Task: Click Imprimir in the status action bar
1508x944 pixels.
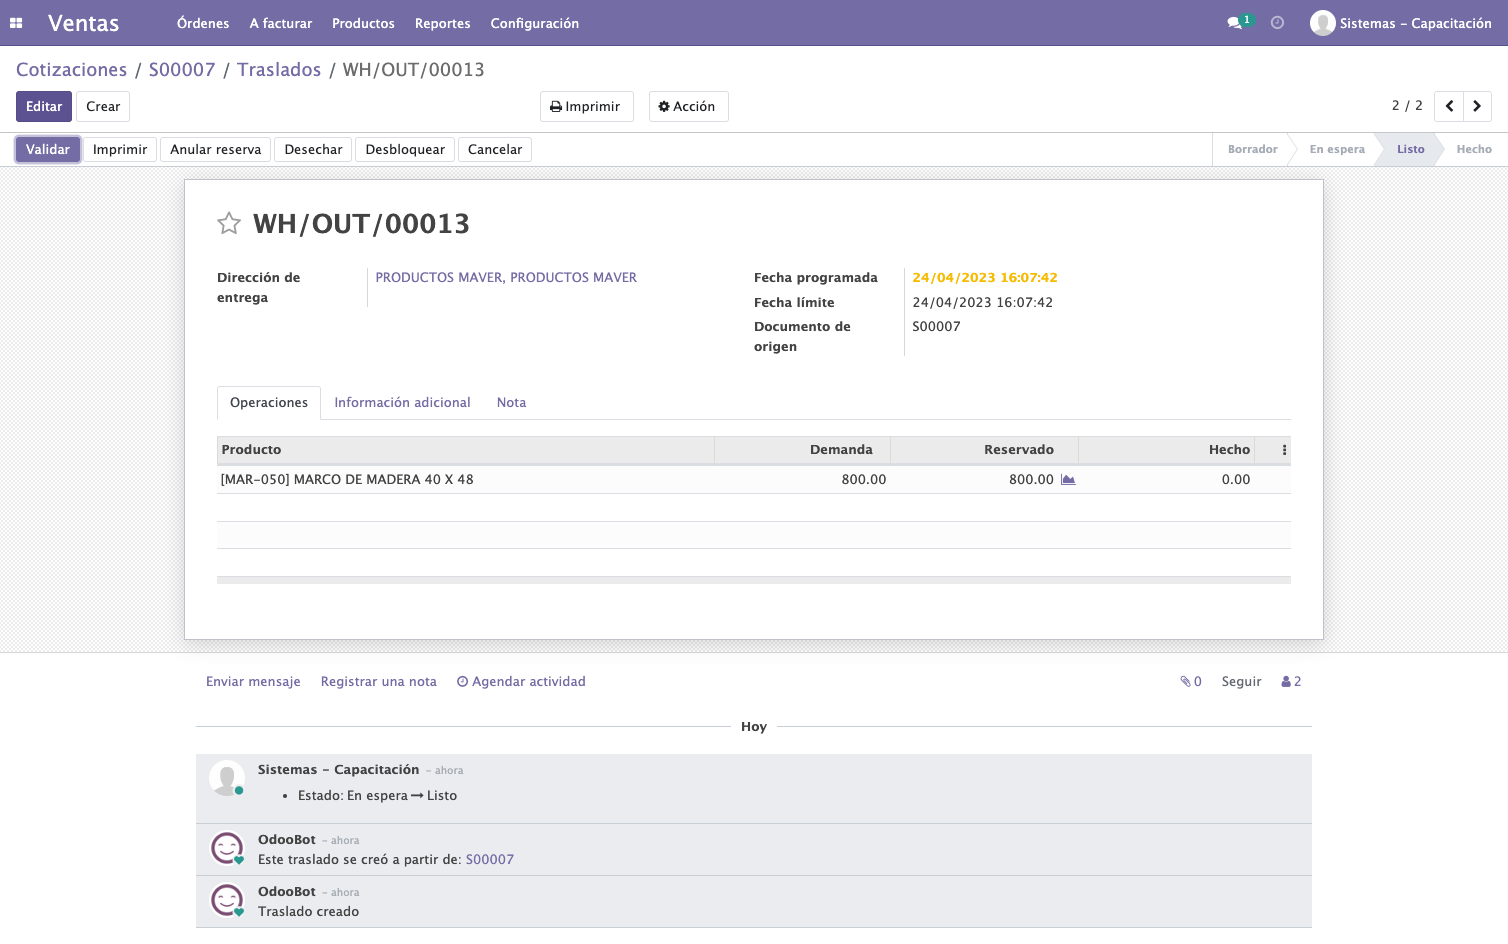Action: click(120, 150)
